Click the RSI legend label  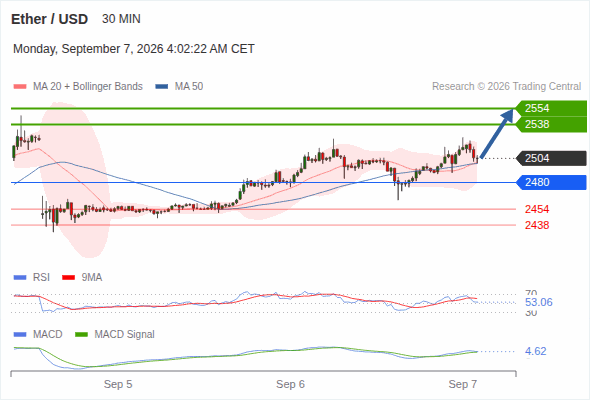[x=41, y=278]
